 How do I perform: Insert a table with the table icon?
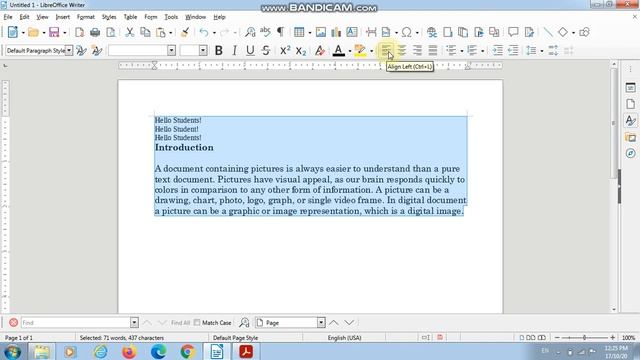click(299, 32)
